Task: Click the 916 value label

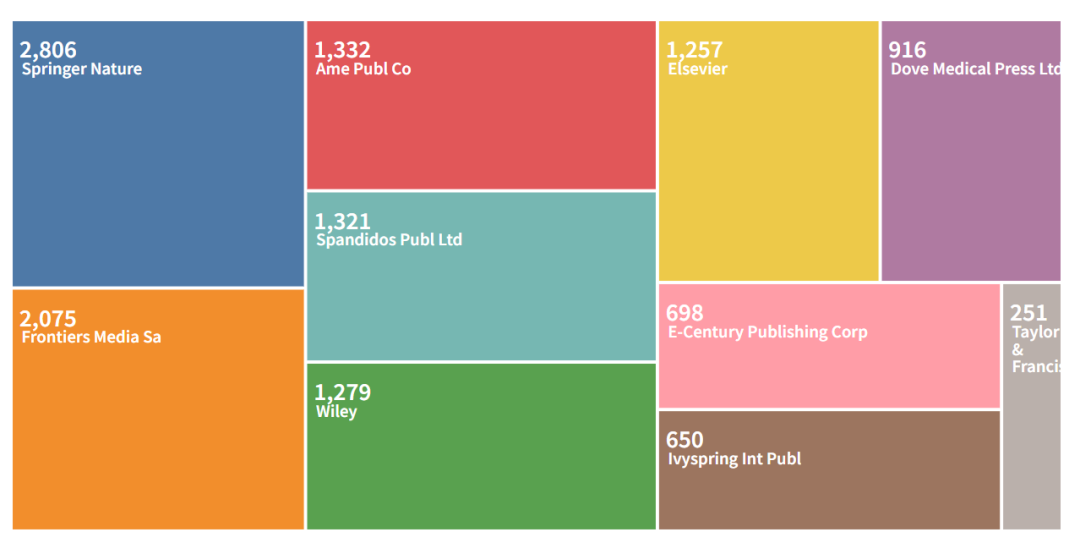Action: [x=907, y=50]
